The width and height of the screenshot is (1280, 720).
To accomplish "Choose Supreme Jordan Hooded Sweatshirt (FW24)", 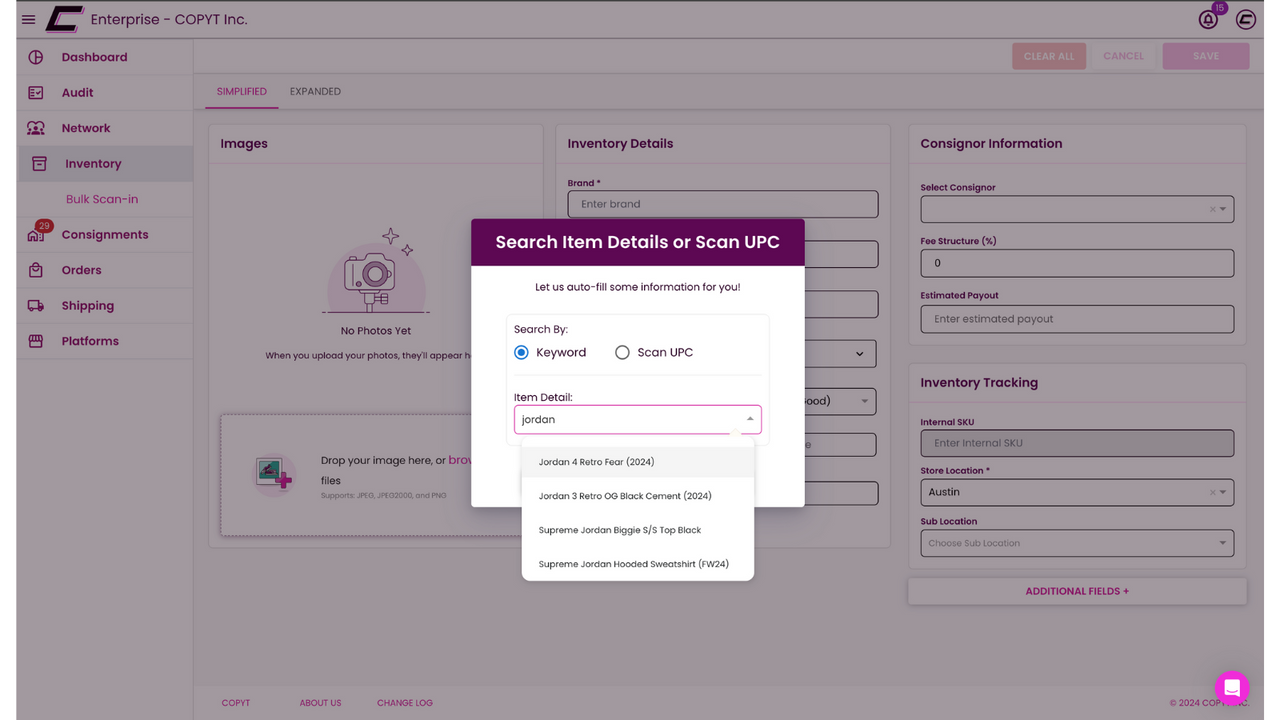I will pyautogui.click(x=638, y=564).
